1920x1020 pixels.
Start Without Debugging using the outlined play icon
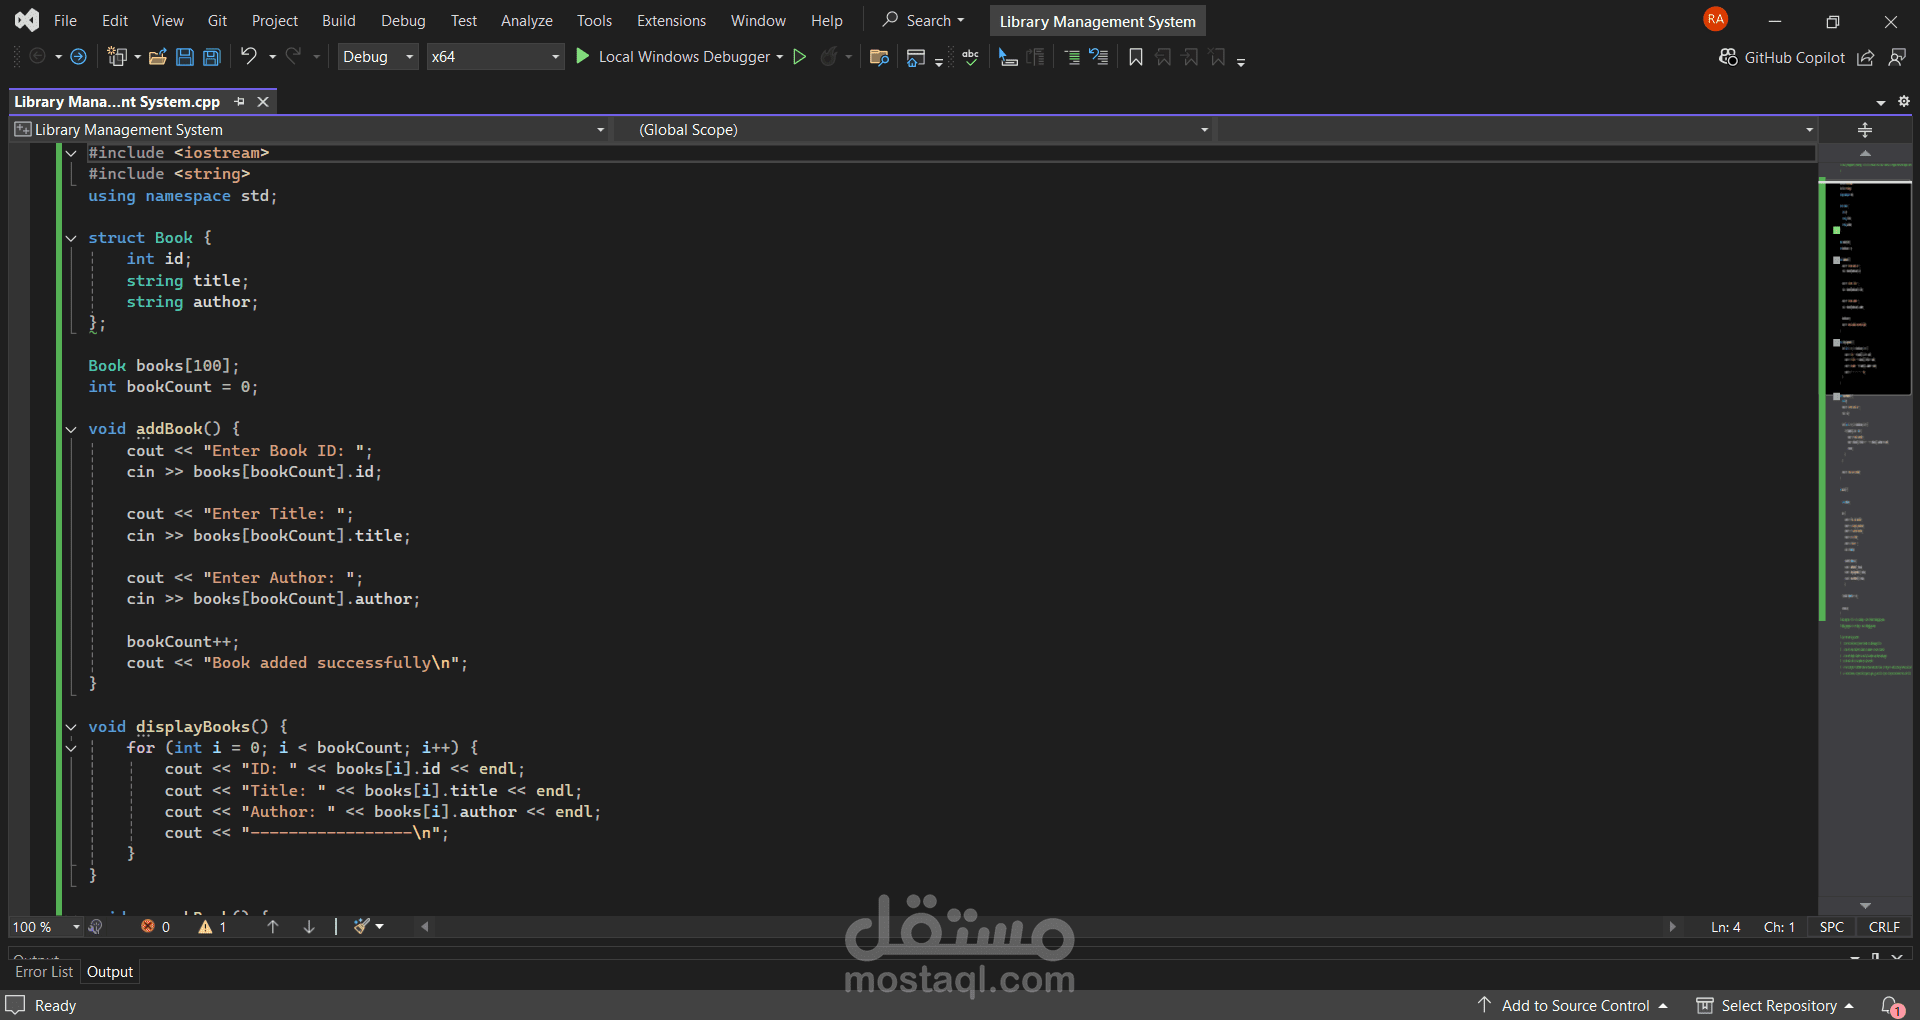coord(800,57)
